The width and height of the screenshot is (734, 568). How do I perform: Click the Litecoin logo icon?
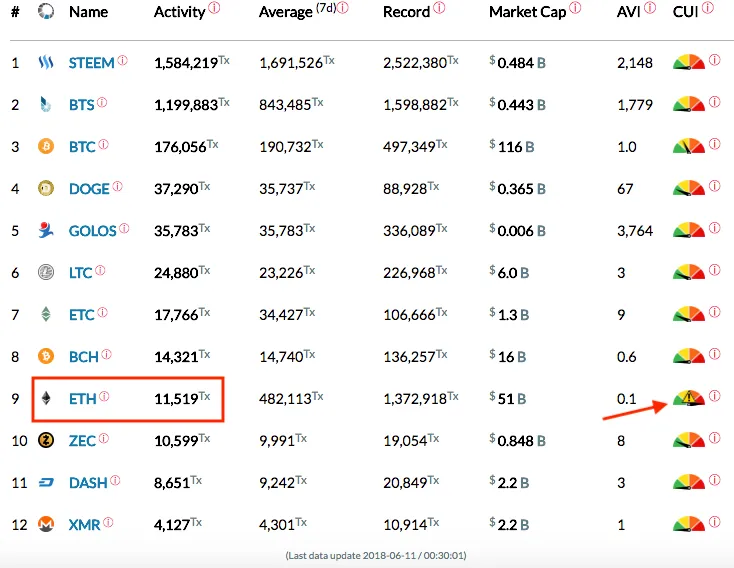tap(46, 272)
